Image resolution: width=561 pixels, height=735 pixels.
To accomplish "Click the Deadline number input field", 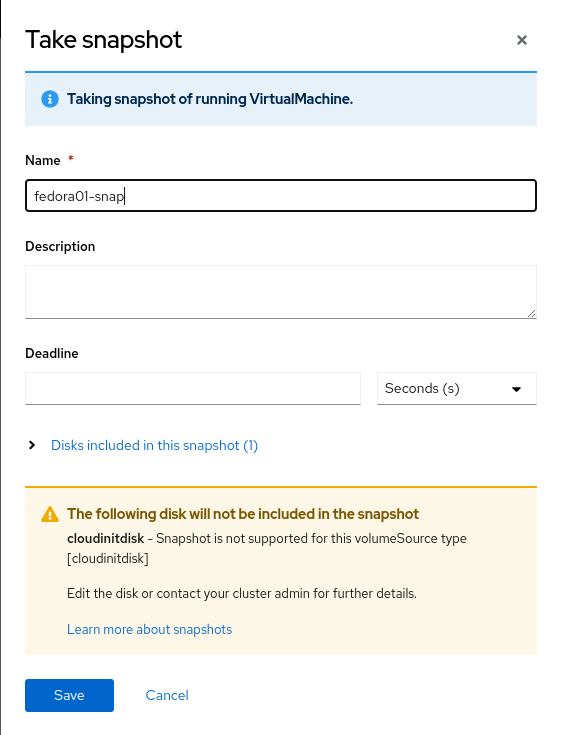I will (x=193, y=389).
